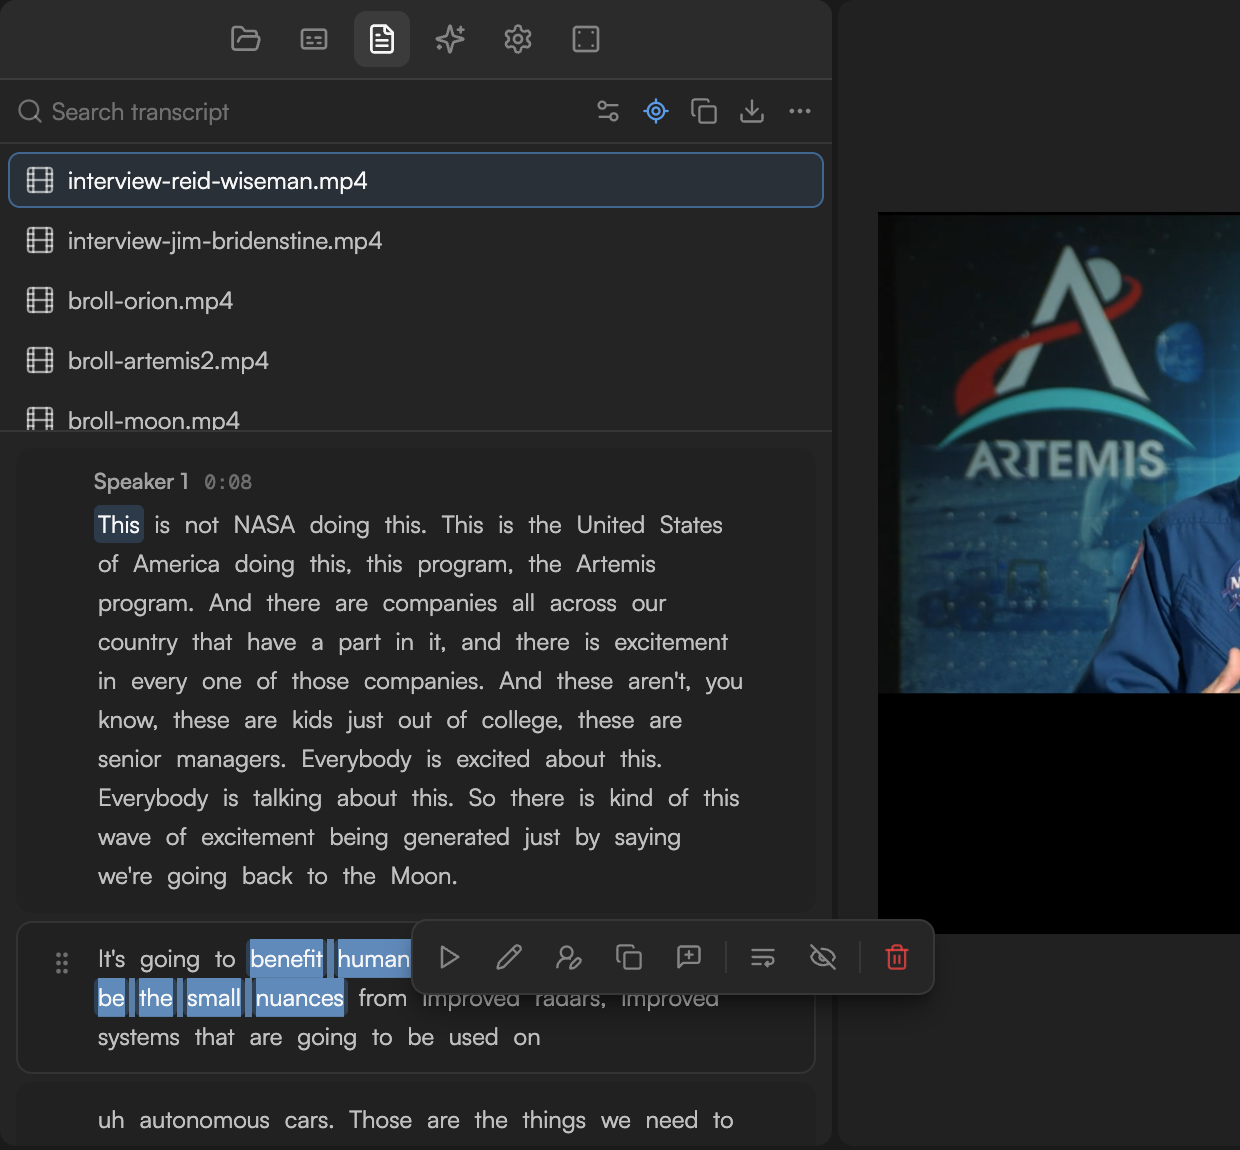
Task: Open transcript filter sliders options
Action: pos(608,111)
